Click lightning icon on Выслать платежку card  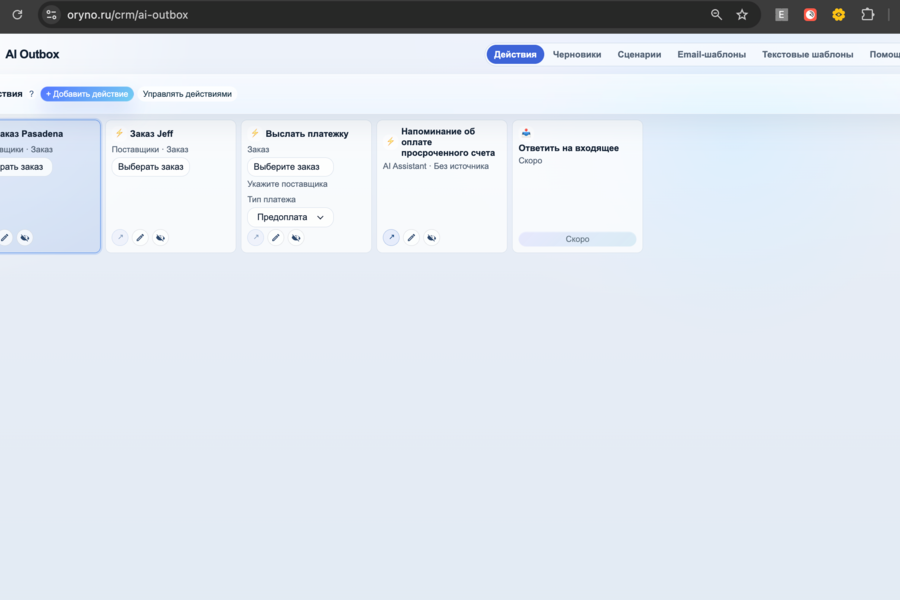pyautogui.click(x=255, y=133)
